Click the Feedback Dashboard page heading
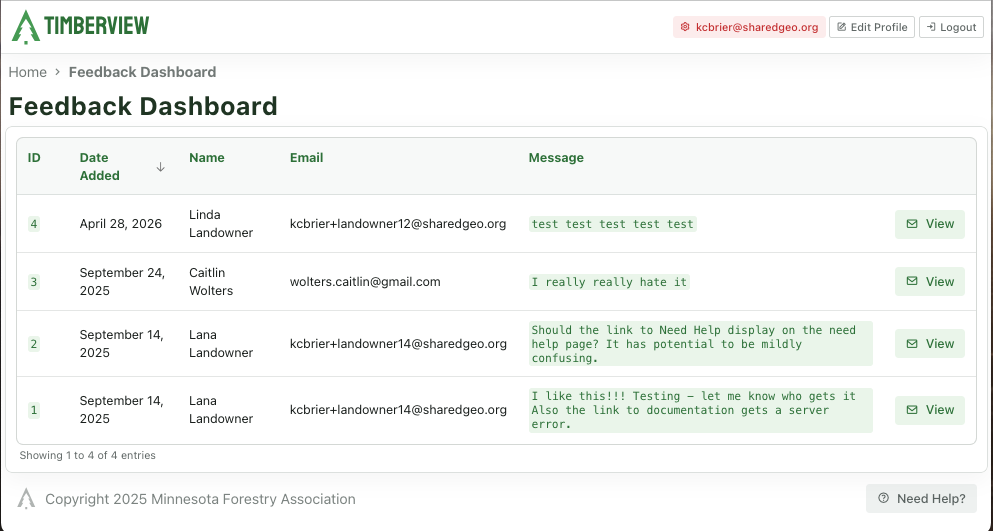This screenshot has height=531, width=993. pos(143,106)
